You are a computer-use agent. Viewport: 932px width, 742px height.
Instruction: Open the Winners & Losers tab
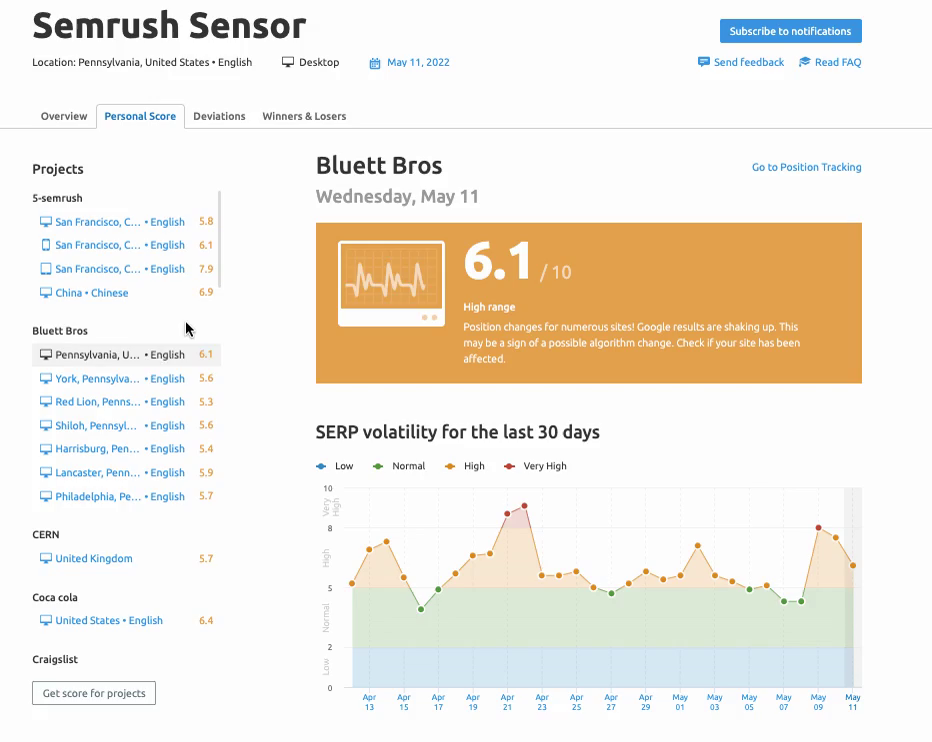click(x=304, y=116)
